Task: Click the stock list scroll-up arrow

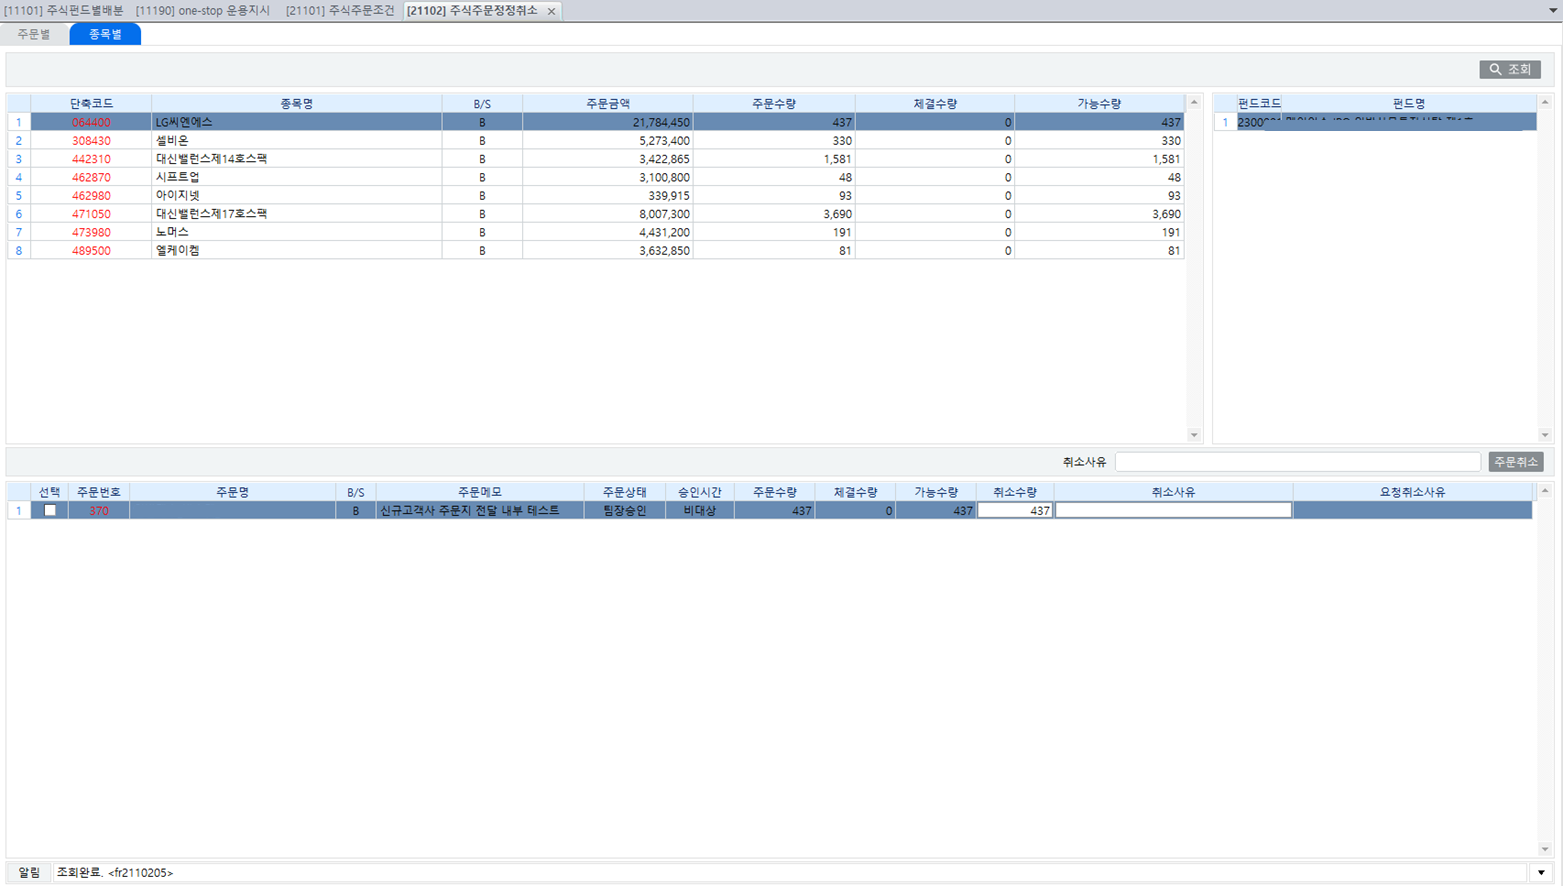Action: [x=1193, y=102]
